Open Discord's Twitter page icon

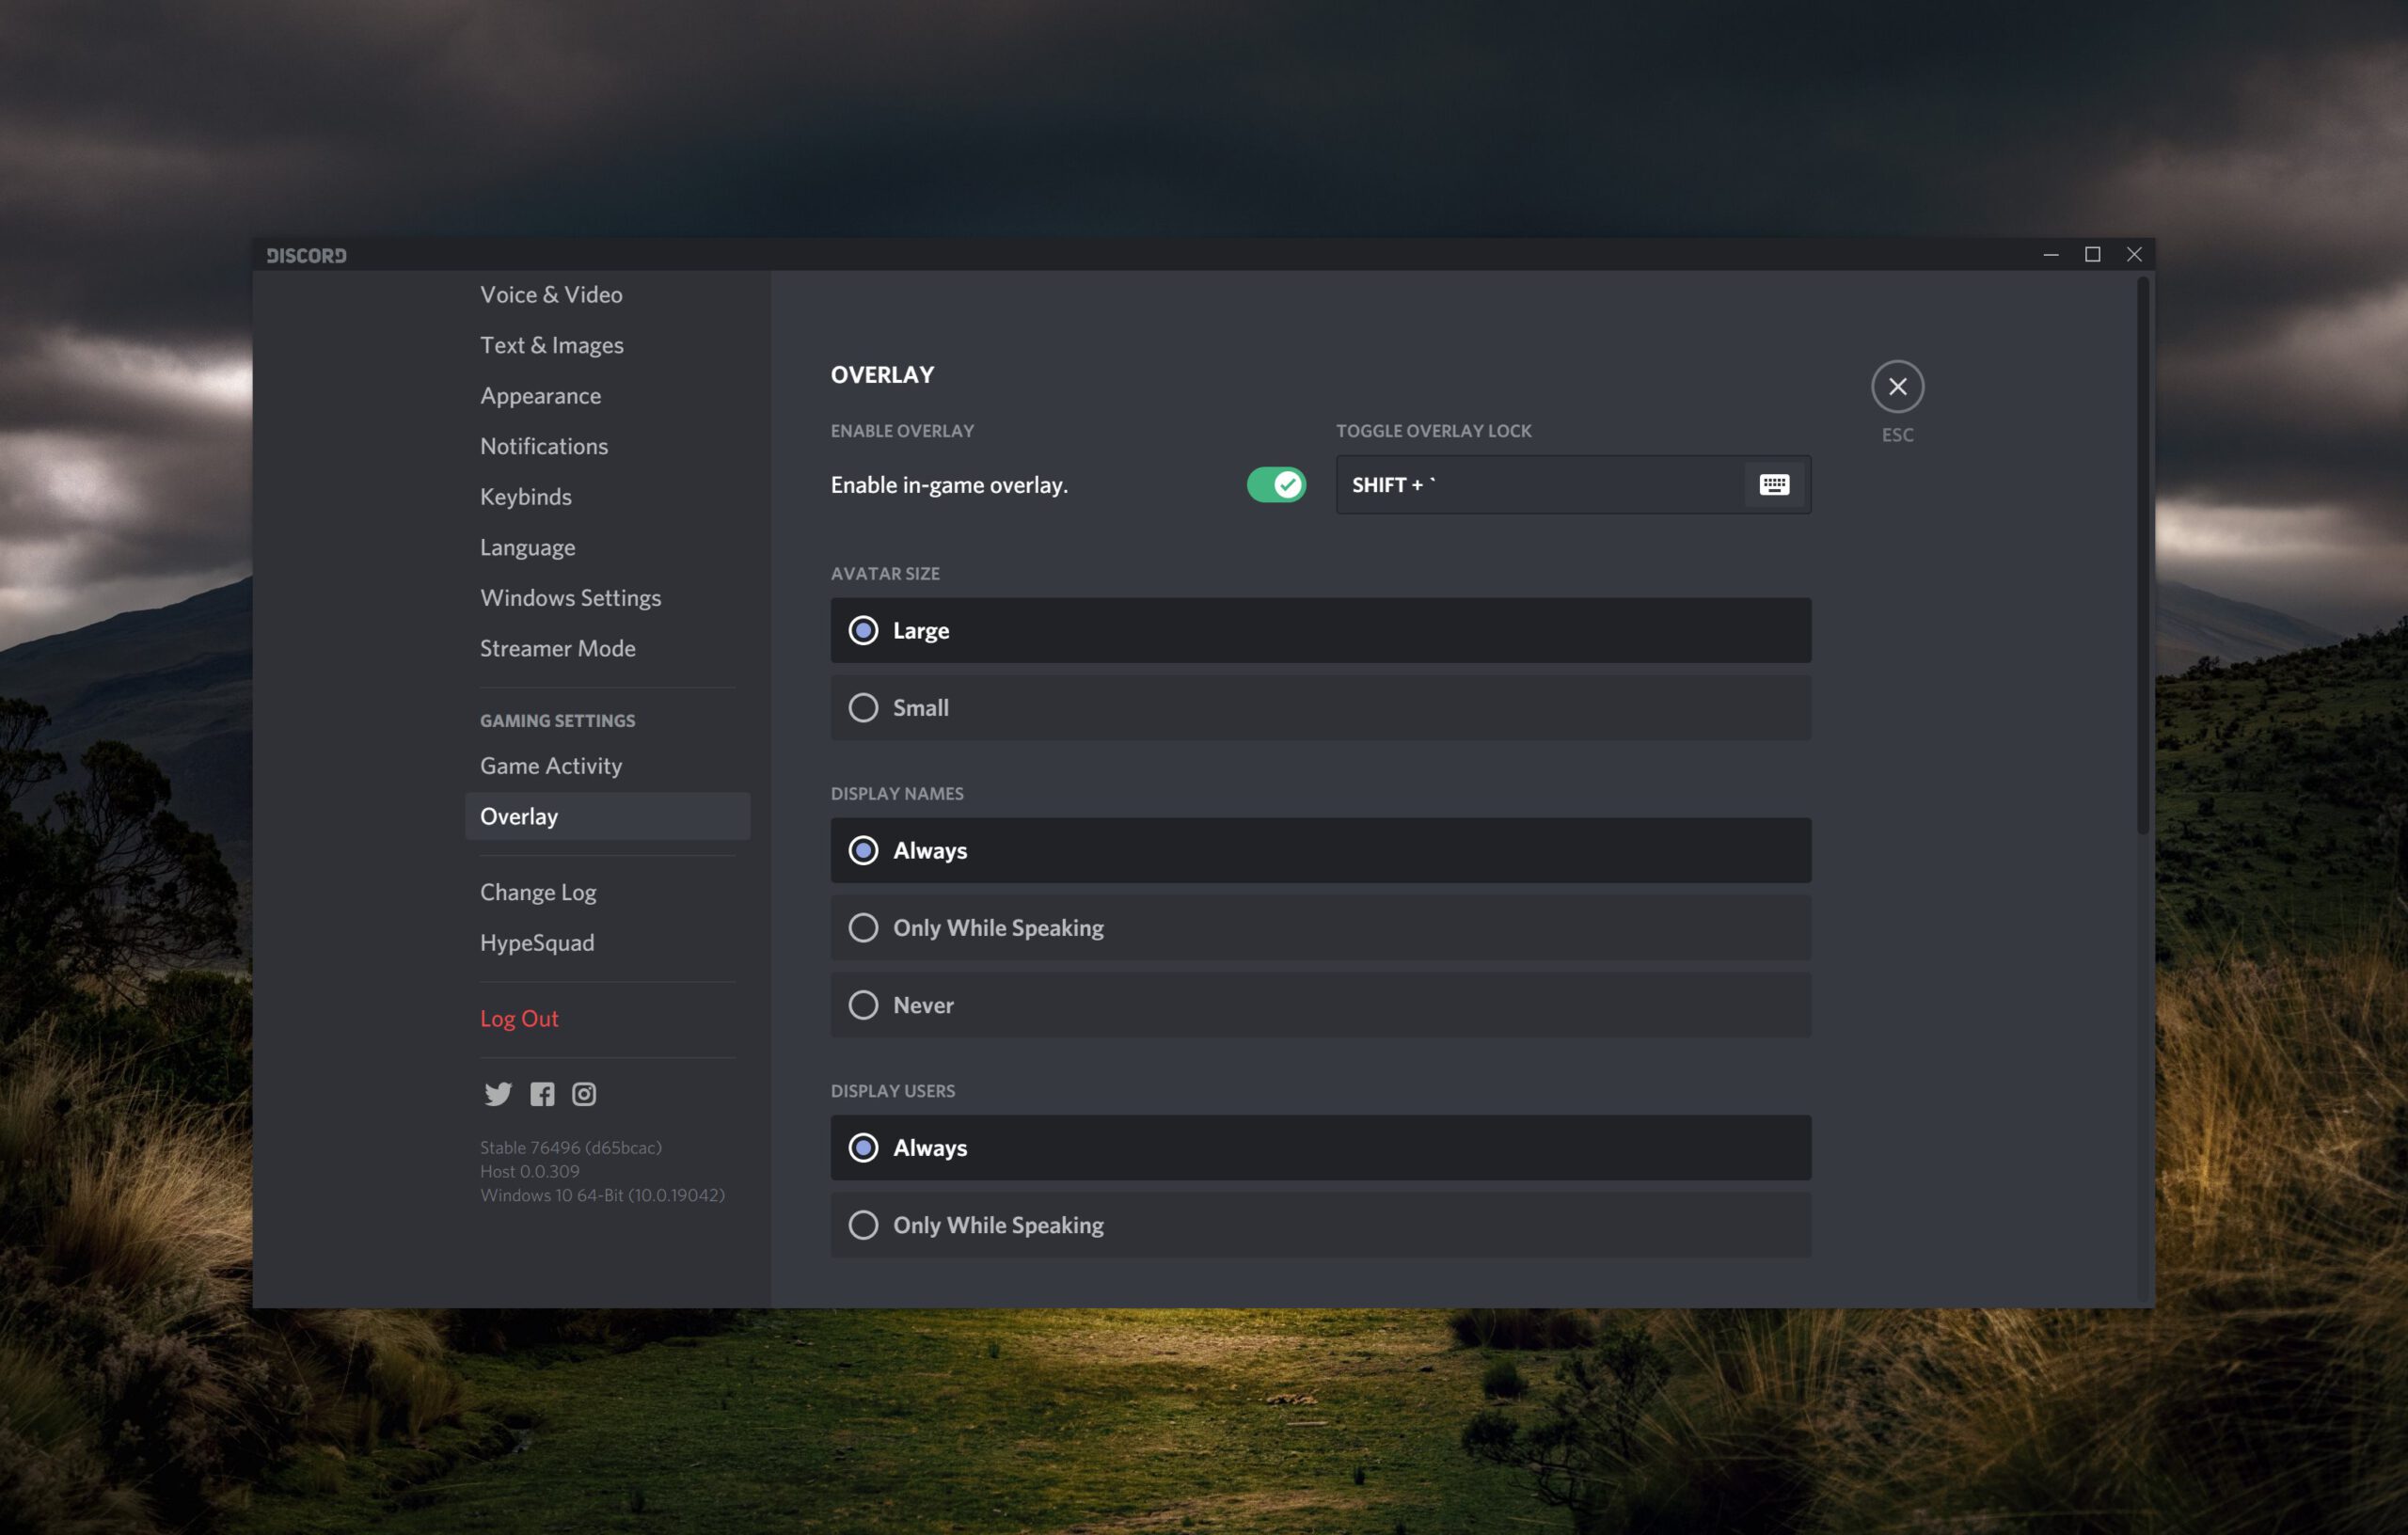tap(497, 1094)
